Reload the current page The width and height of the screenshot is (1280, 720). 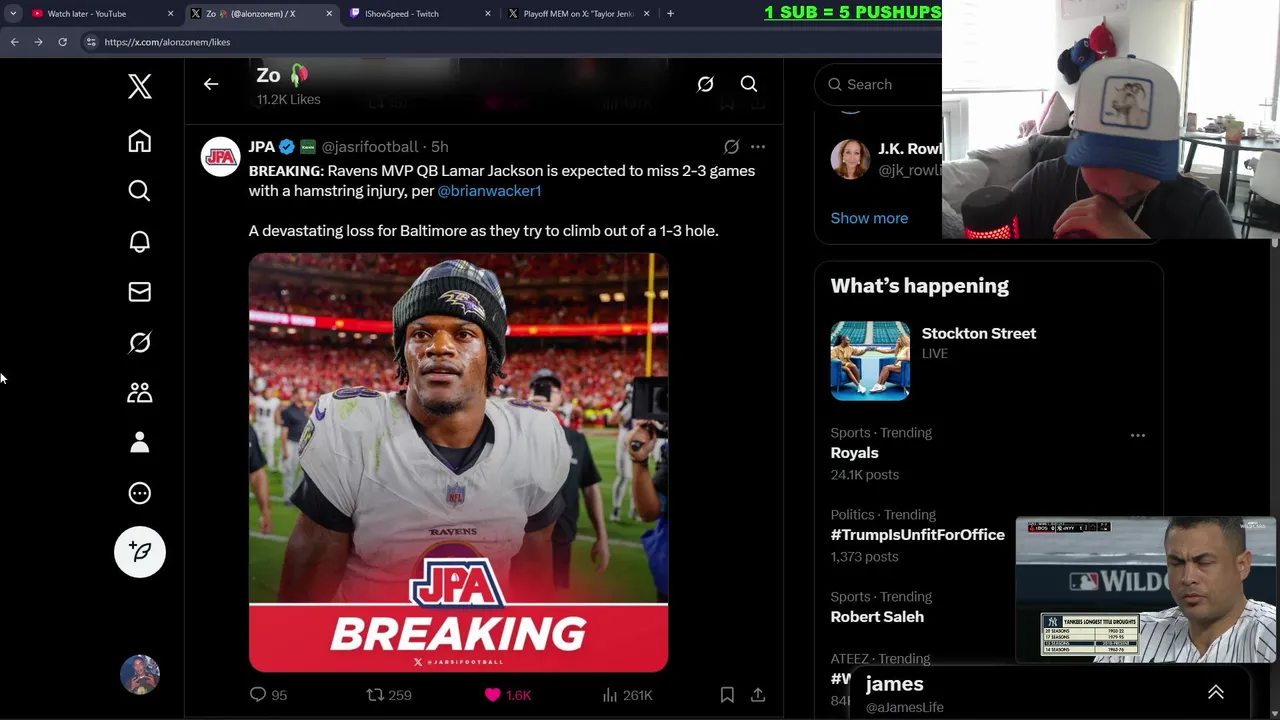tap(62, 42)
